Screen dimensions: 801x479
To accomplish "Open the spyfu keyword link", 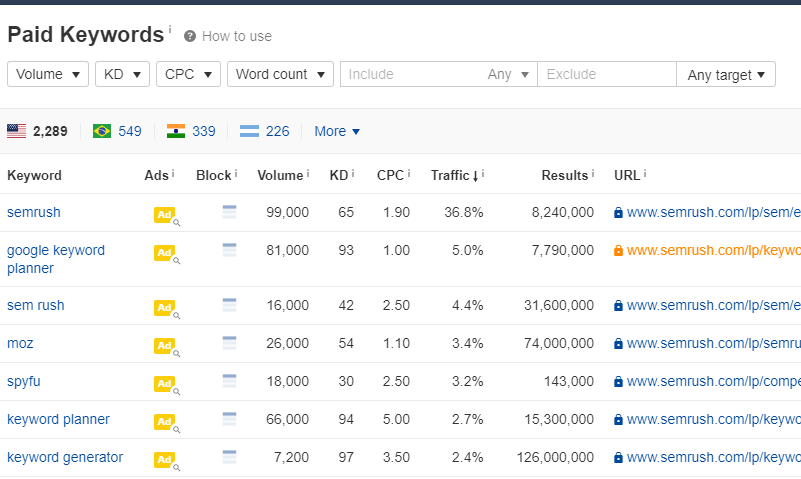I will [x=23, y=381].
